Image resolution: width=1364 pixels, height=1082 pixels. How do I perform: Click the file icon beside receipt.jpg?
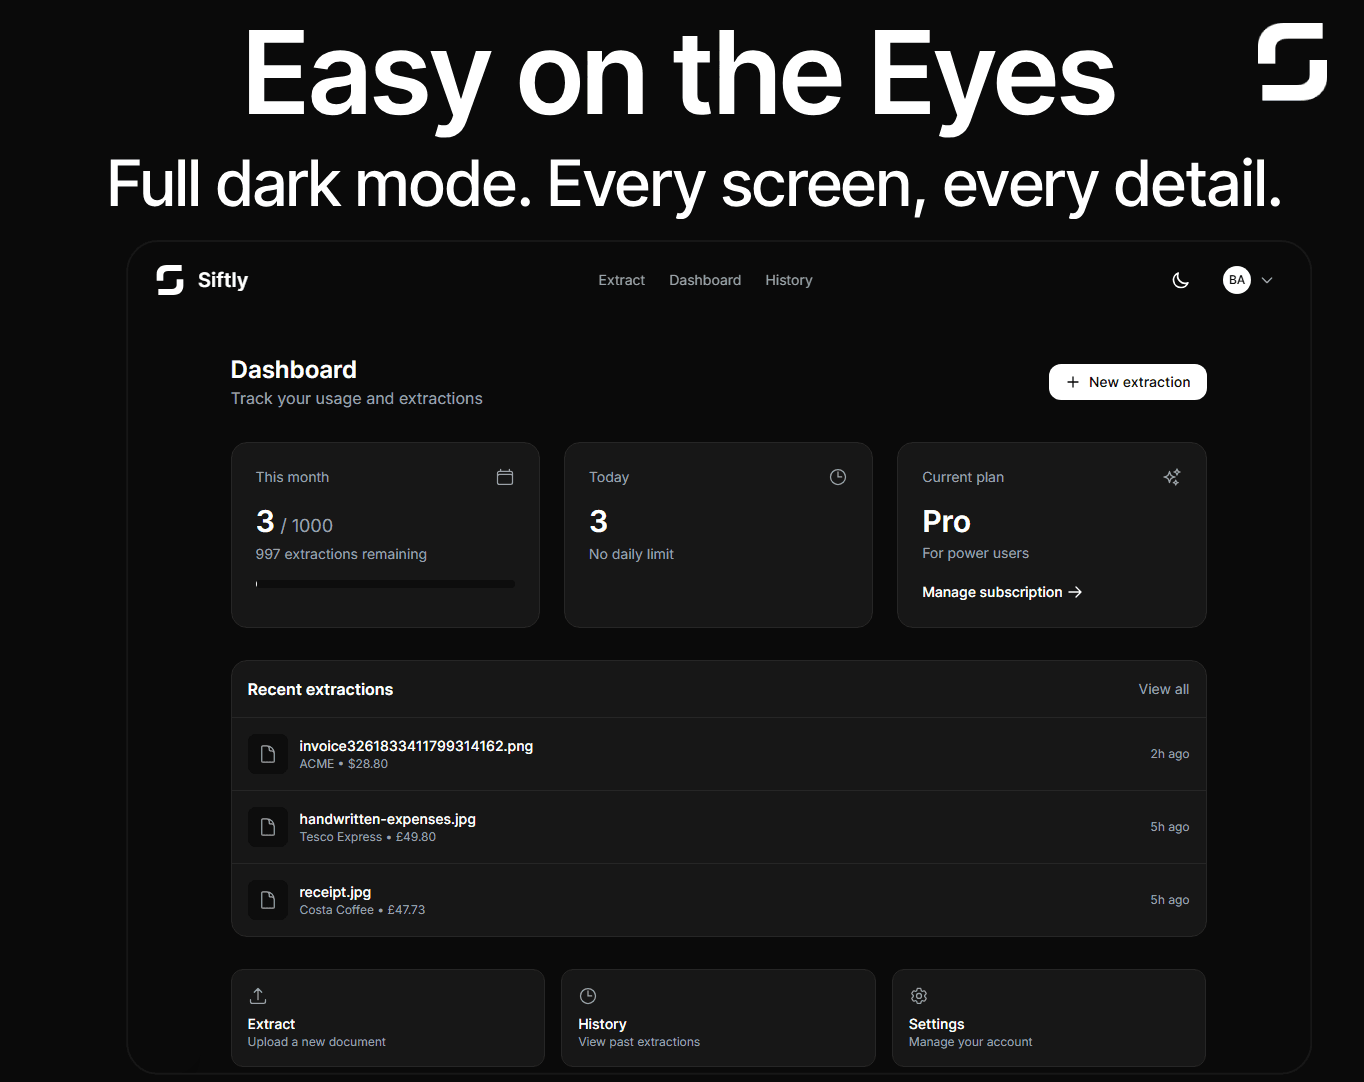click(267, 900)
